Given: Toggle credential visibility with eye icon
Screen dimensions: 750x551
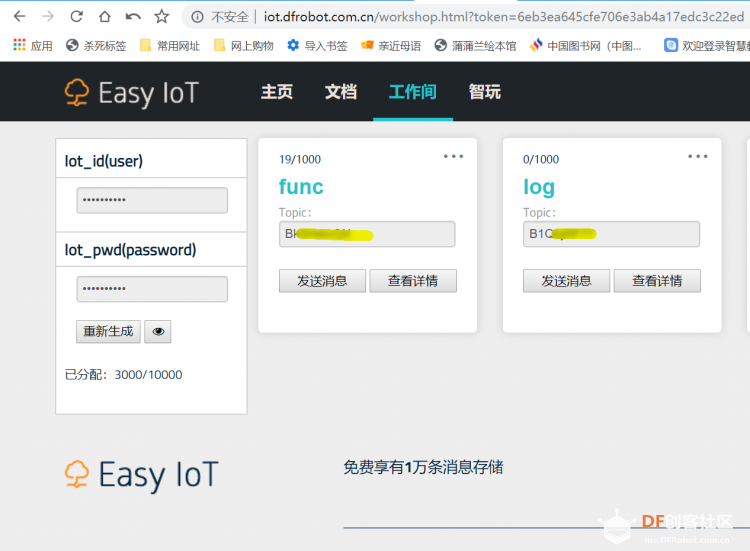Looking at the screenshot, I should [x=158, y=331].
